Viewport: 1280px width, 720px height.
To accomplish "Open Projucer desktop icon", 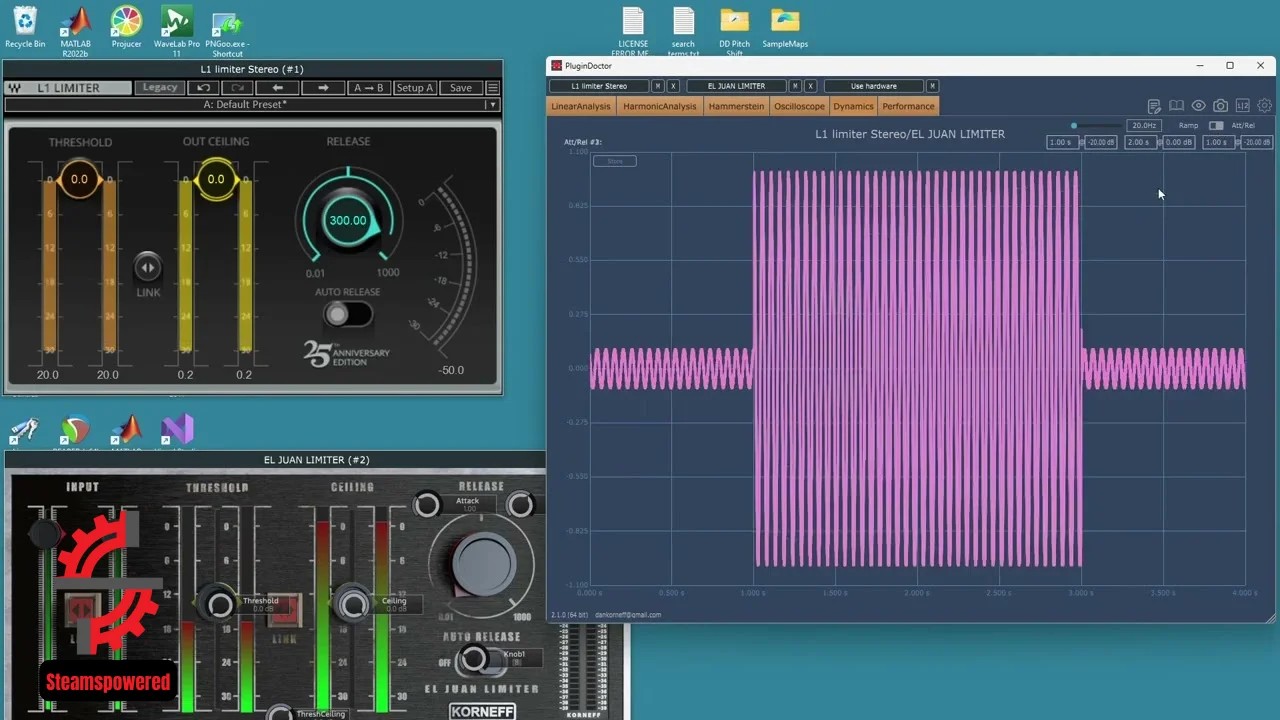I will pyautogui.click(x=126, y=27).
